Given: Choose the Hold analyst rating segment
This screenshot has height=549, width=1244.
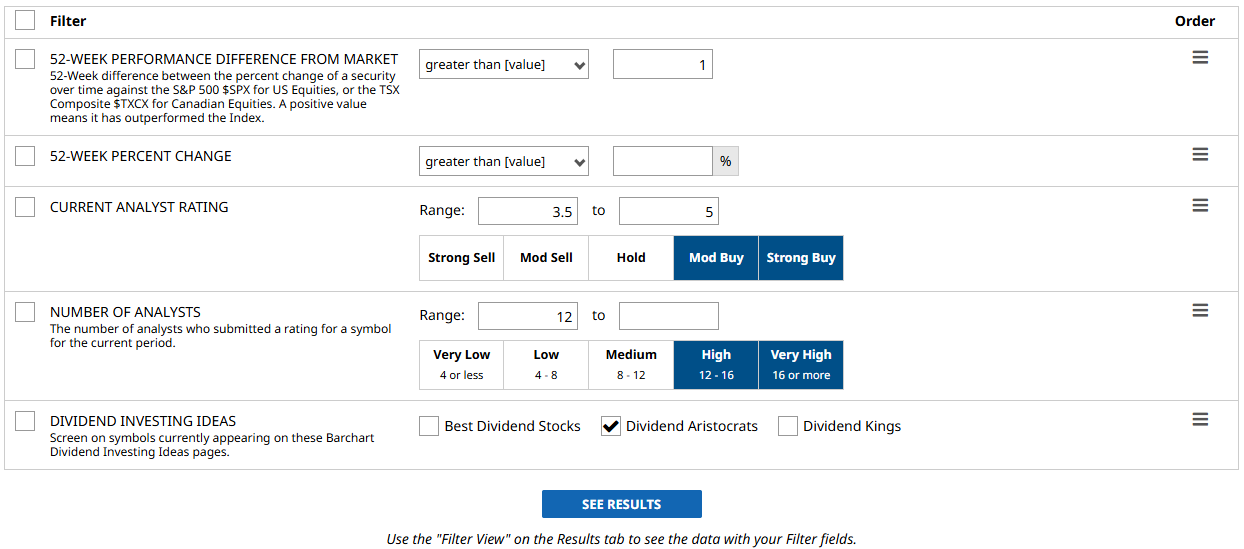Looking at the screenshot, I should (631, 258).
